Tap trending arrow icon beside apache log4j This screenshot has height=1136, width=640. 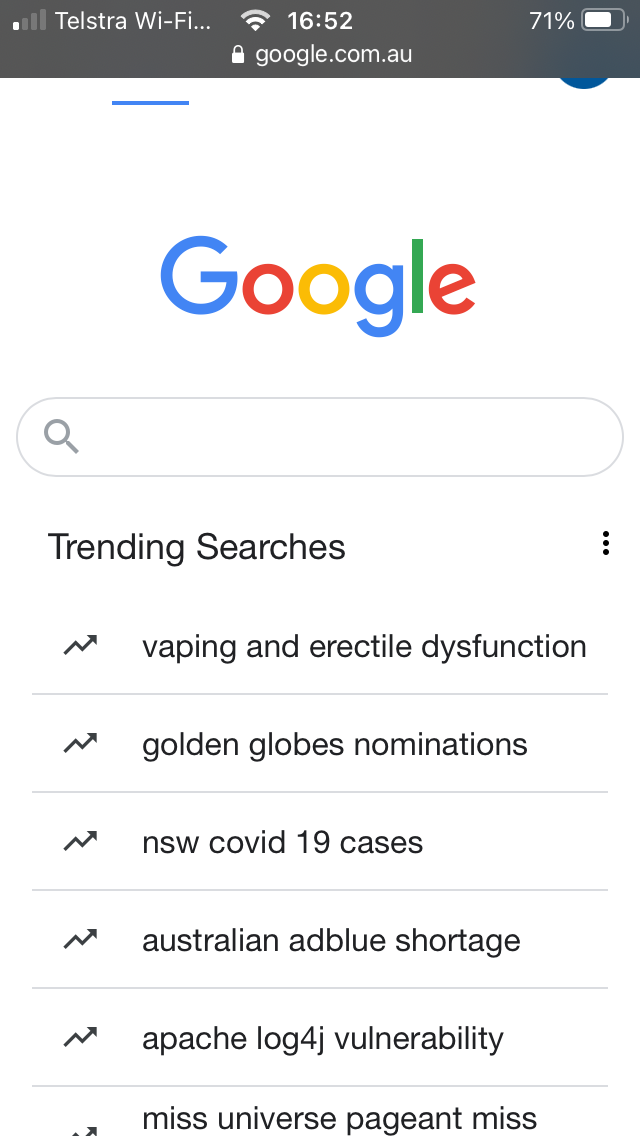tap(80, 1037)
